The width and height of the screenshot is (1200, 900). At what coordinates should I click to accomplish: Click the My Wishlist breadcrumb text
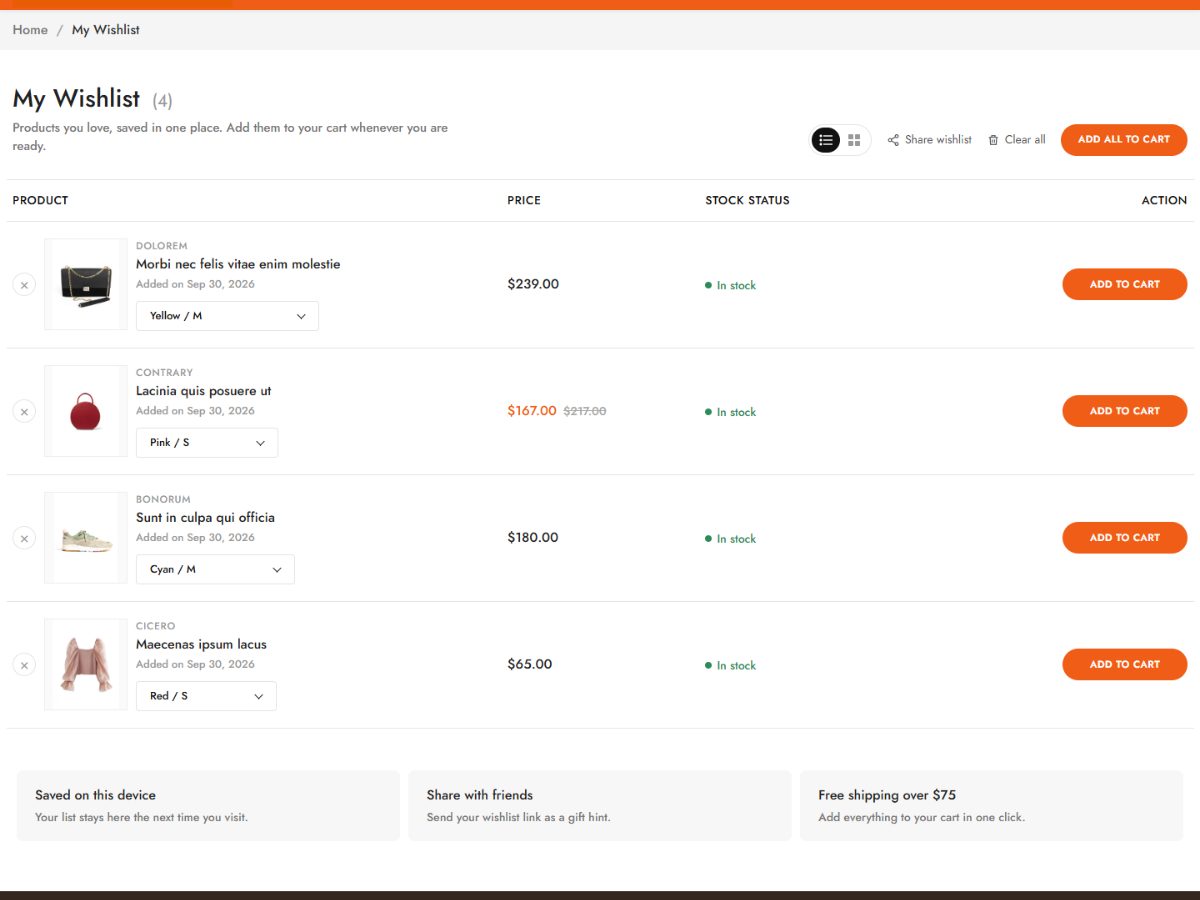[106, 30]
